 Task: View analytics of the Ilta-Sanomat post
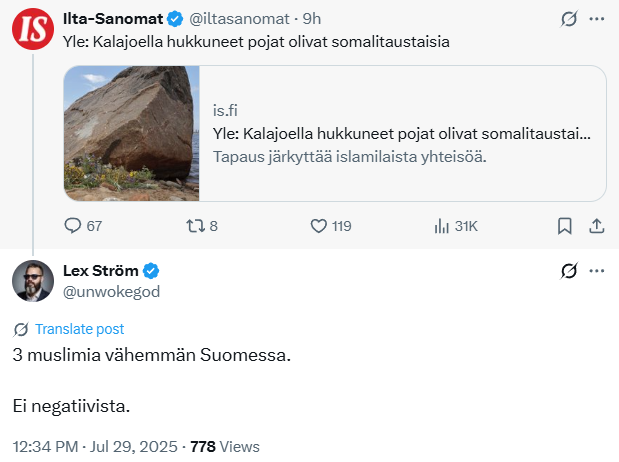(x=441, y=226)
